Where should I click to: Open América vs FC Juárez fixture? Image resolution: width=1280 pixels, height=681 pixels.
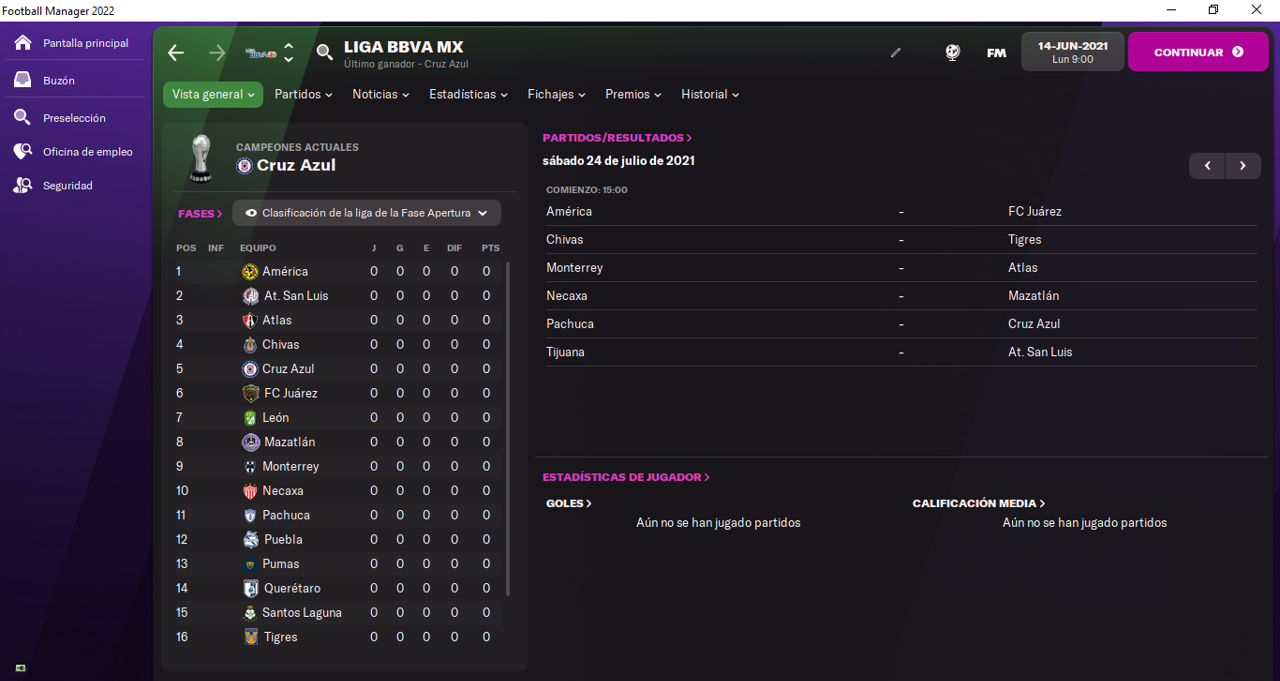click(x=901, y=212)
